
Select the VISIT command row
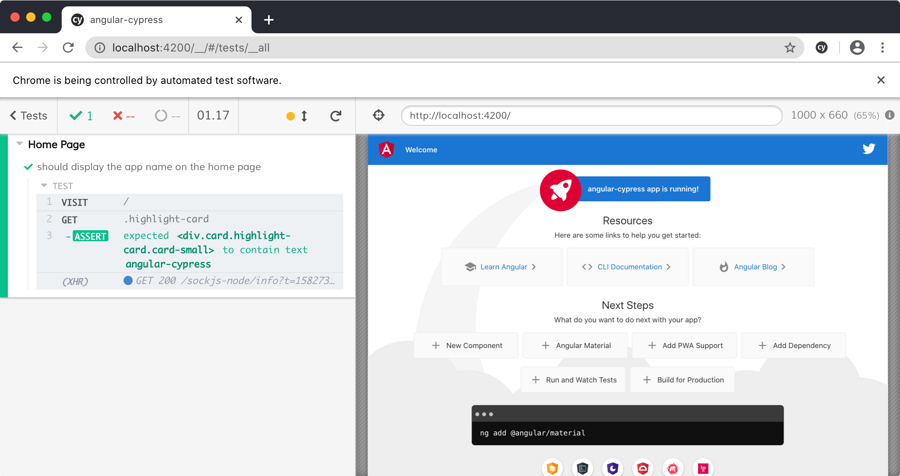(x=190, y=202)
